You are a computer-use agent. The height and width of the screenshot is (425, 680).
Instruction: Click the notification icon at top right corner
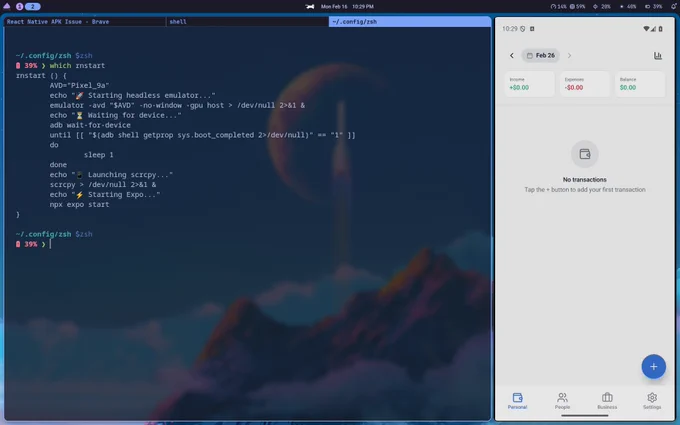[673, 7]
